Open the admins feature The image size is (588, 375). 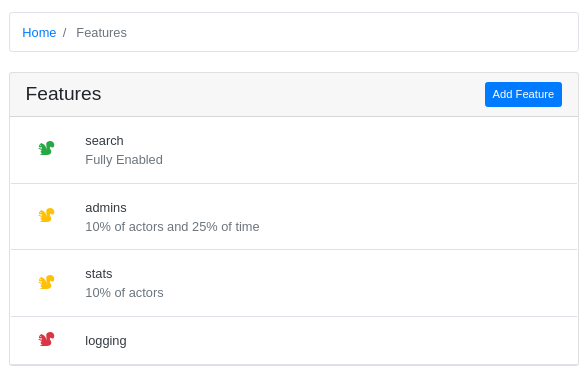click(x=106, y=208)
